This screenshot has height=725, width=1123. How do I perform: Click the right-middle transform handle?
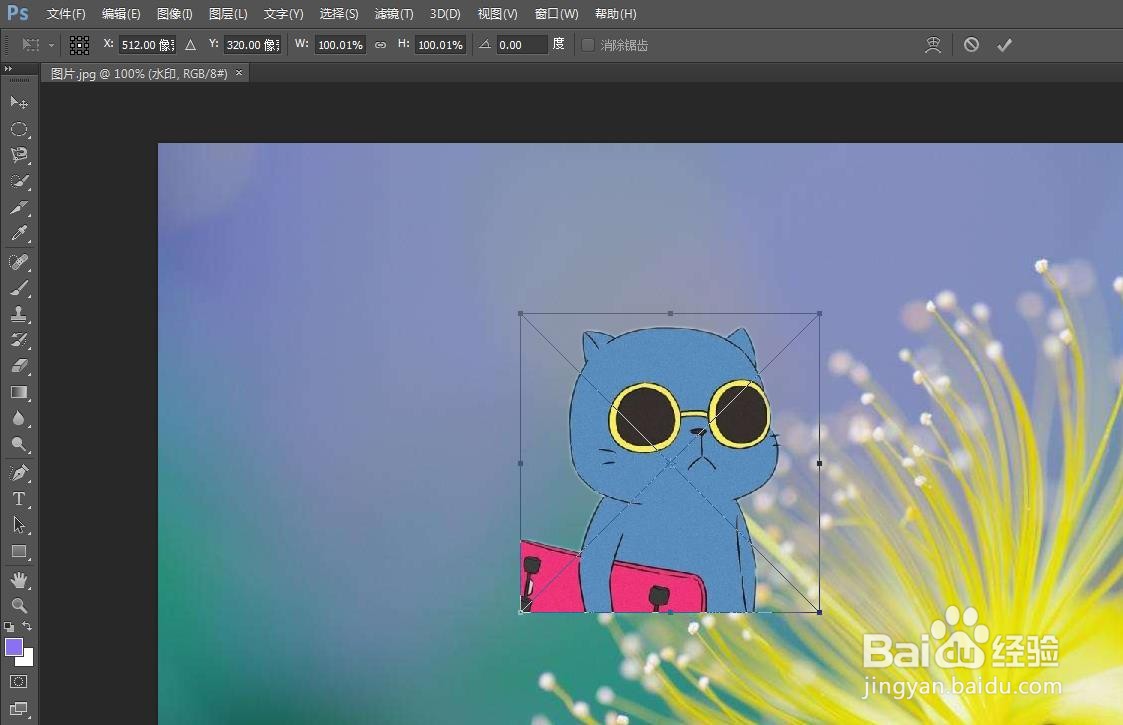(819, 464)
